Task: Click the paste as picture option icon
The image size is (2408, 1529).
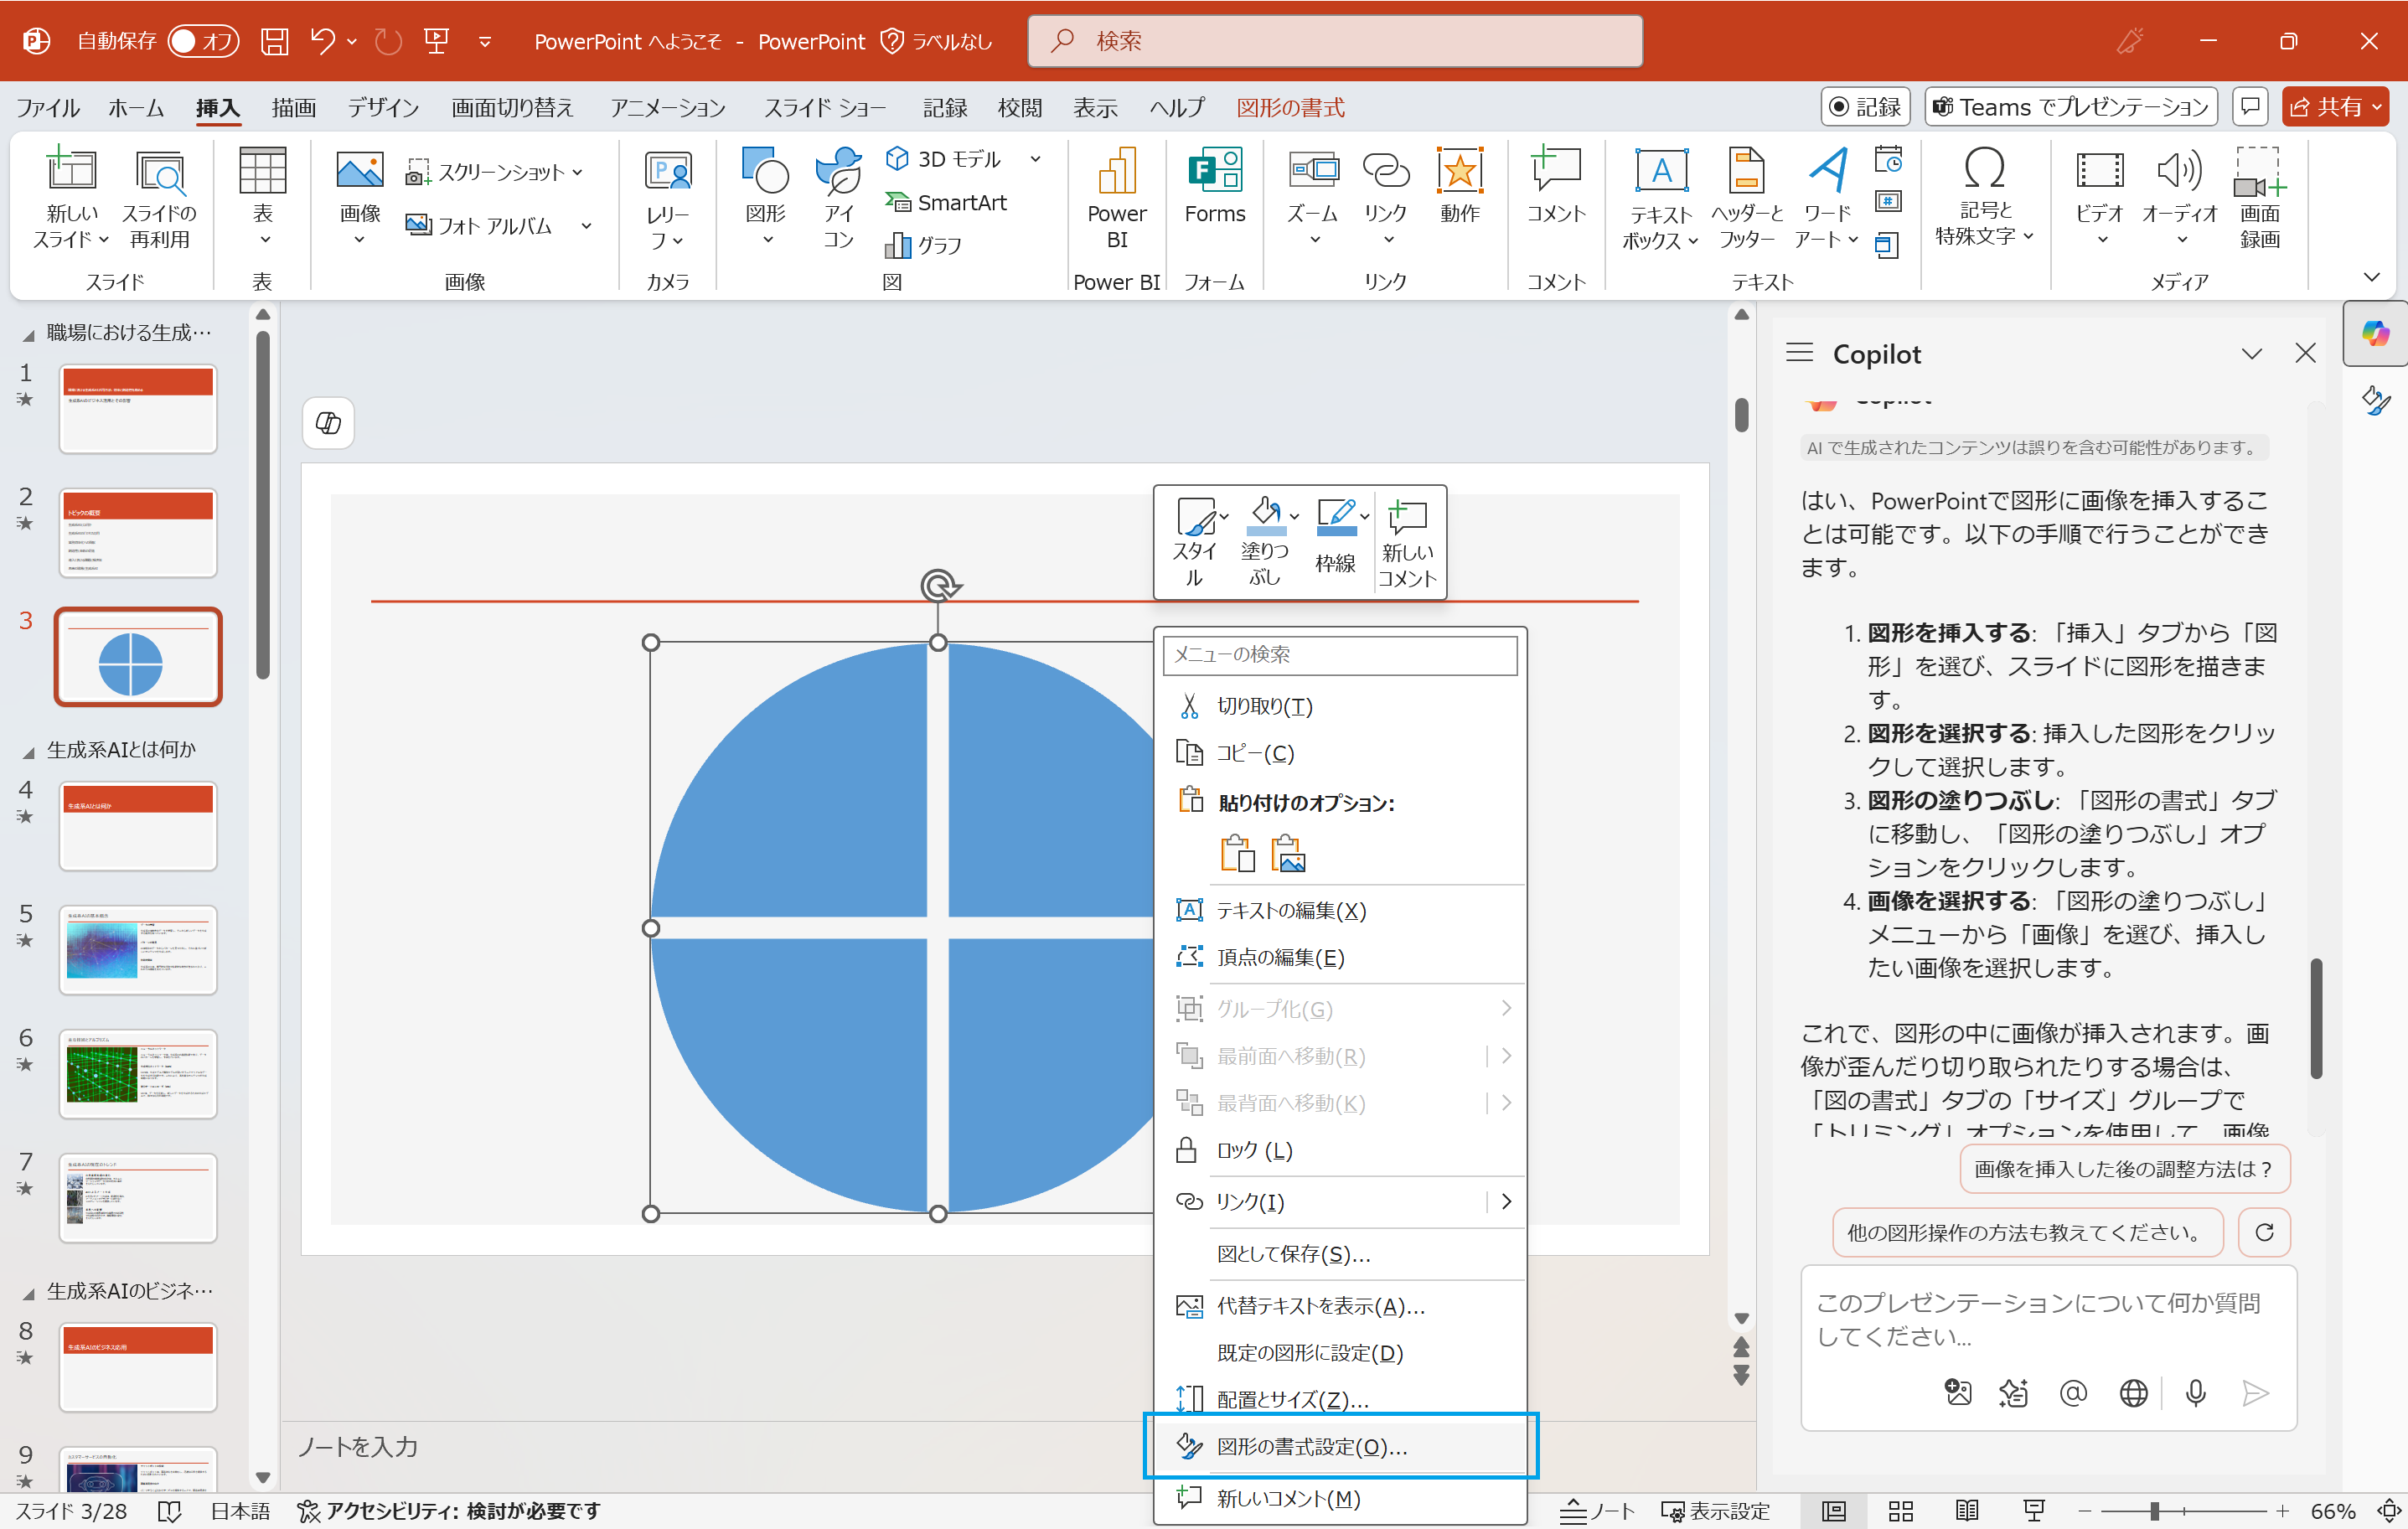Action: 1288,854
